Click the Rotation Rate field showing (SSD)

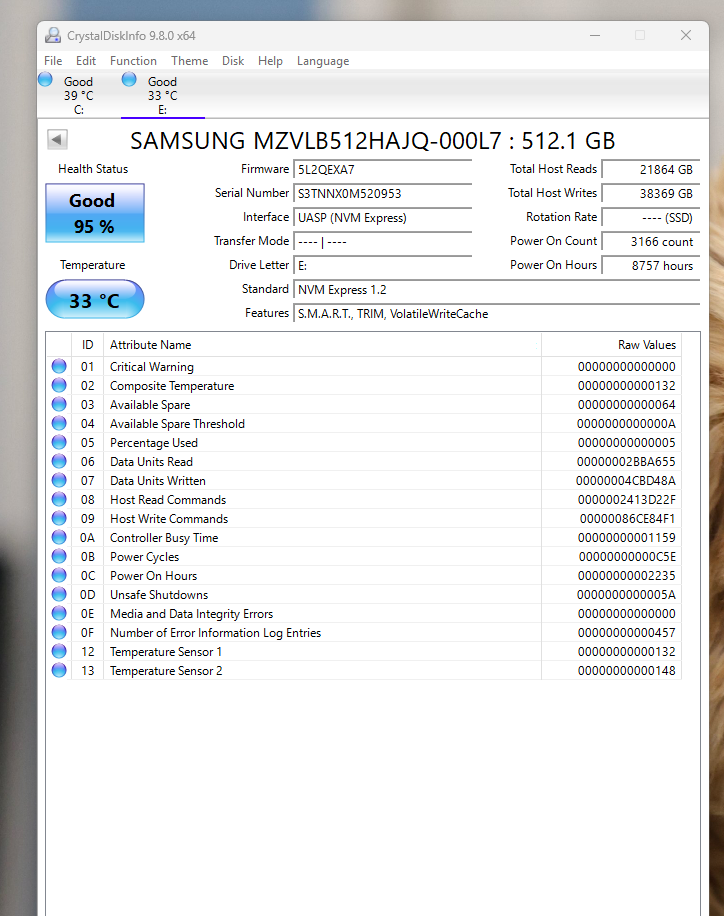(x=650, y=217)
